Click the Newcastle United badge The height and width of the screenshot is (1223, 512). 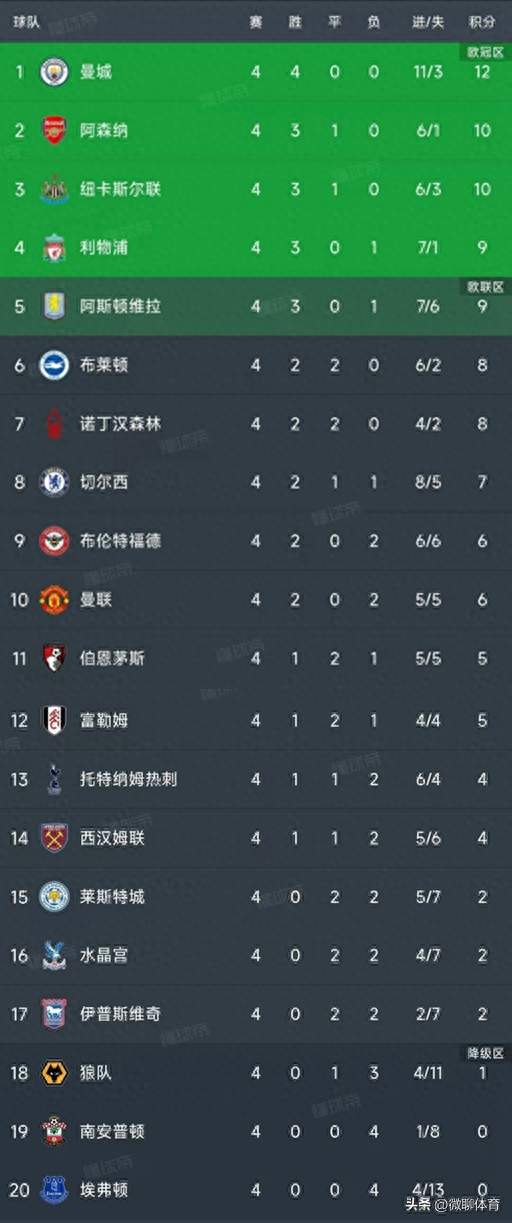click(54, 189)
